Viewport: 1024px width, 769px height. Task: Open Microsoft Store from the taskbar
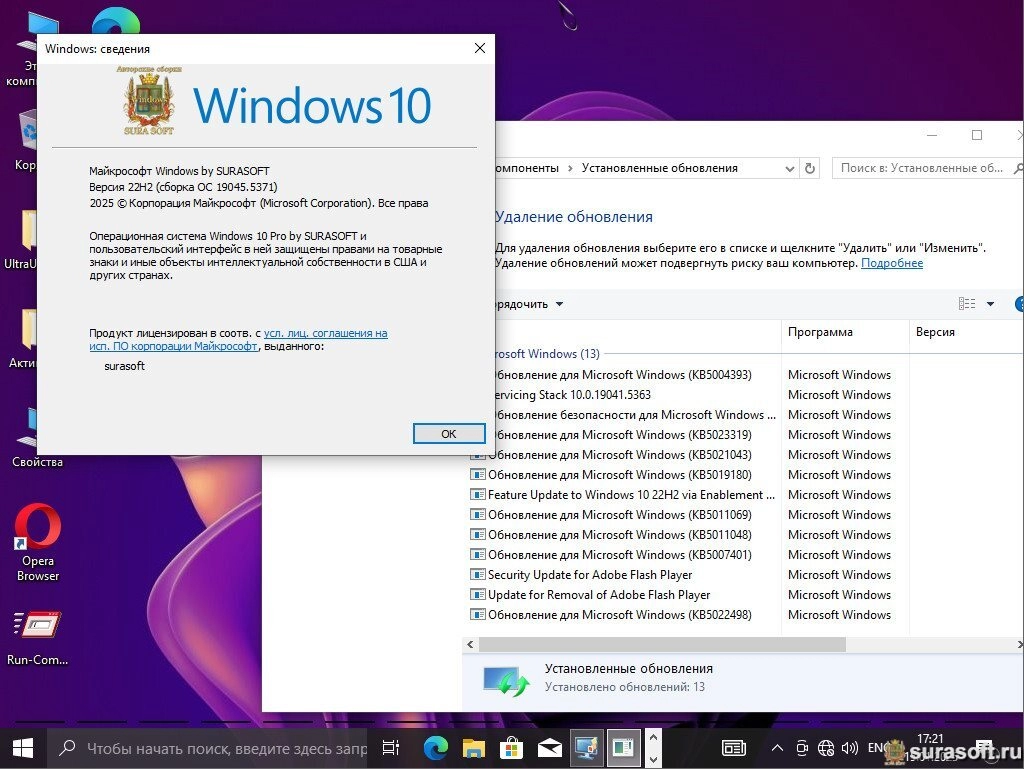point(511,747)
